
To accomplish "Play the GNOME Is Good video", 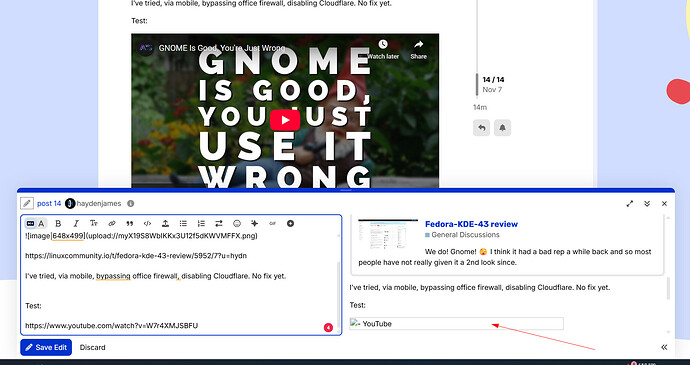I will (285, 120).
